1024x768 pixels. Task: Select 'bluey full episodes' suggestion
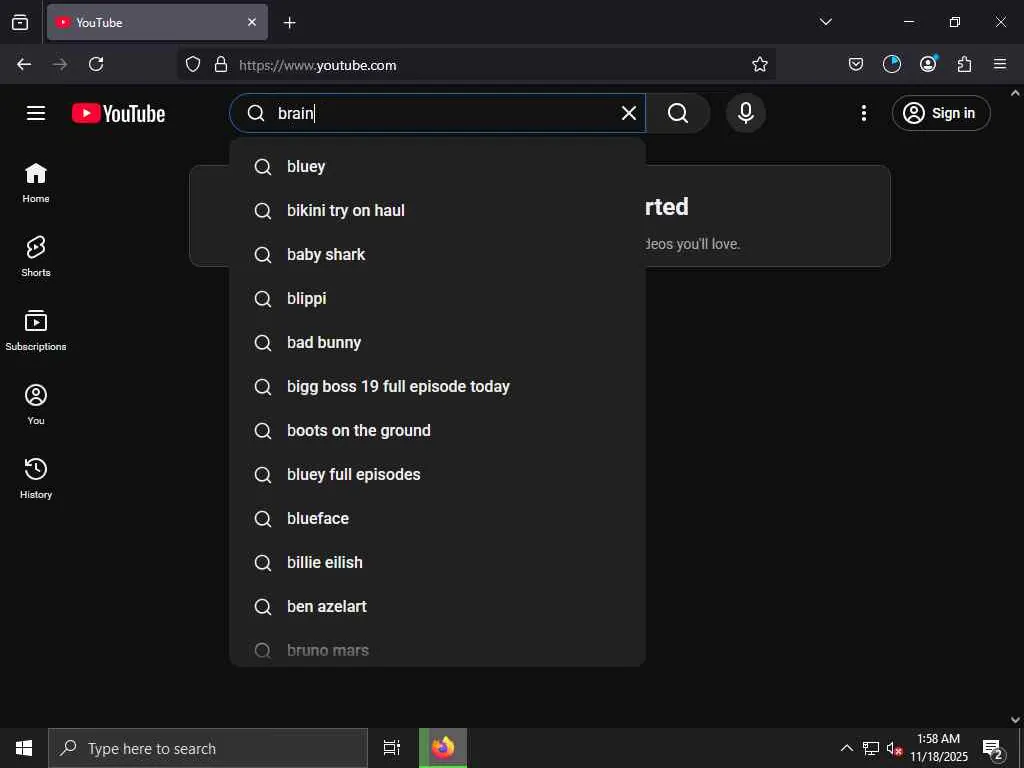438,475
